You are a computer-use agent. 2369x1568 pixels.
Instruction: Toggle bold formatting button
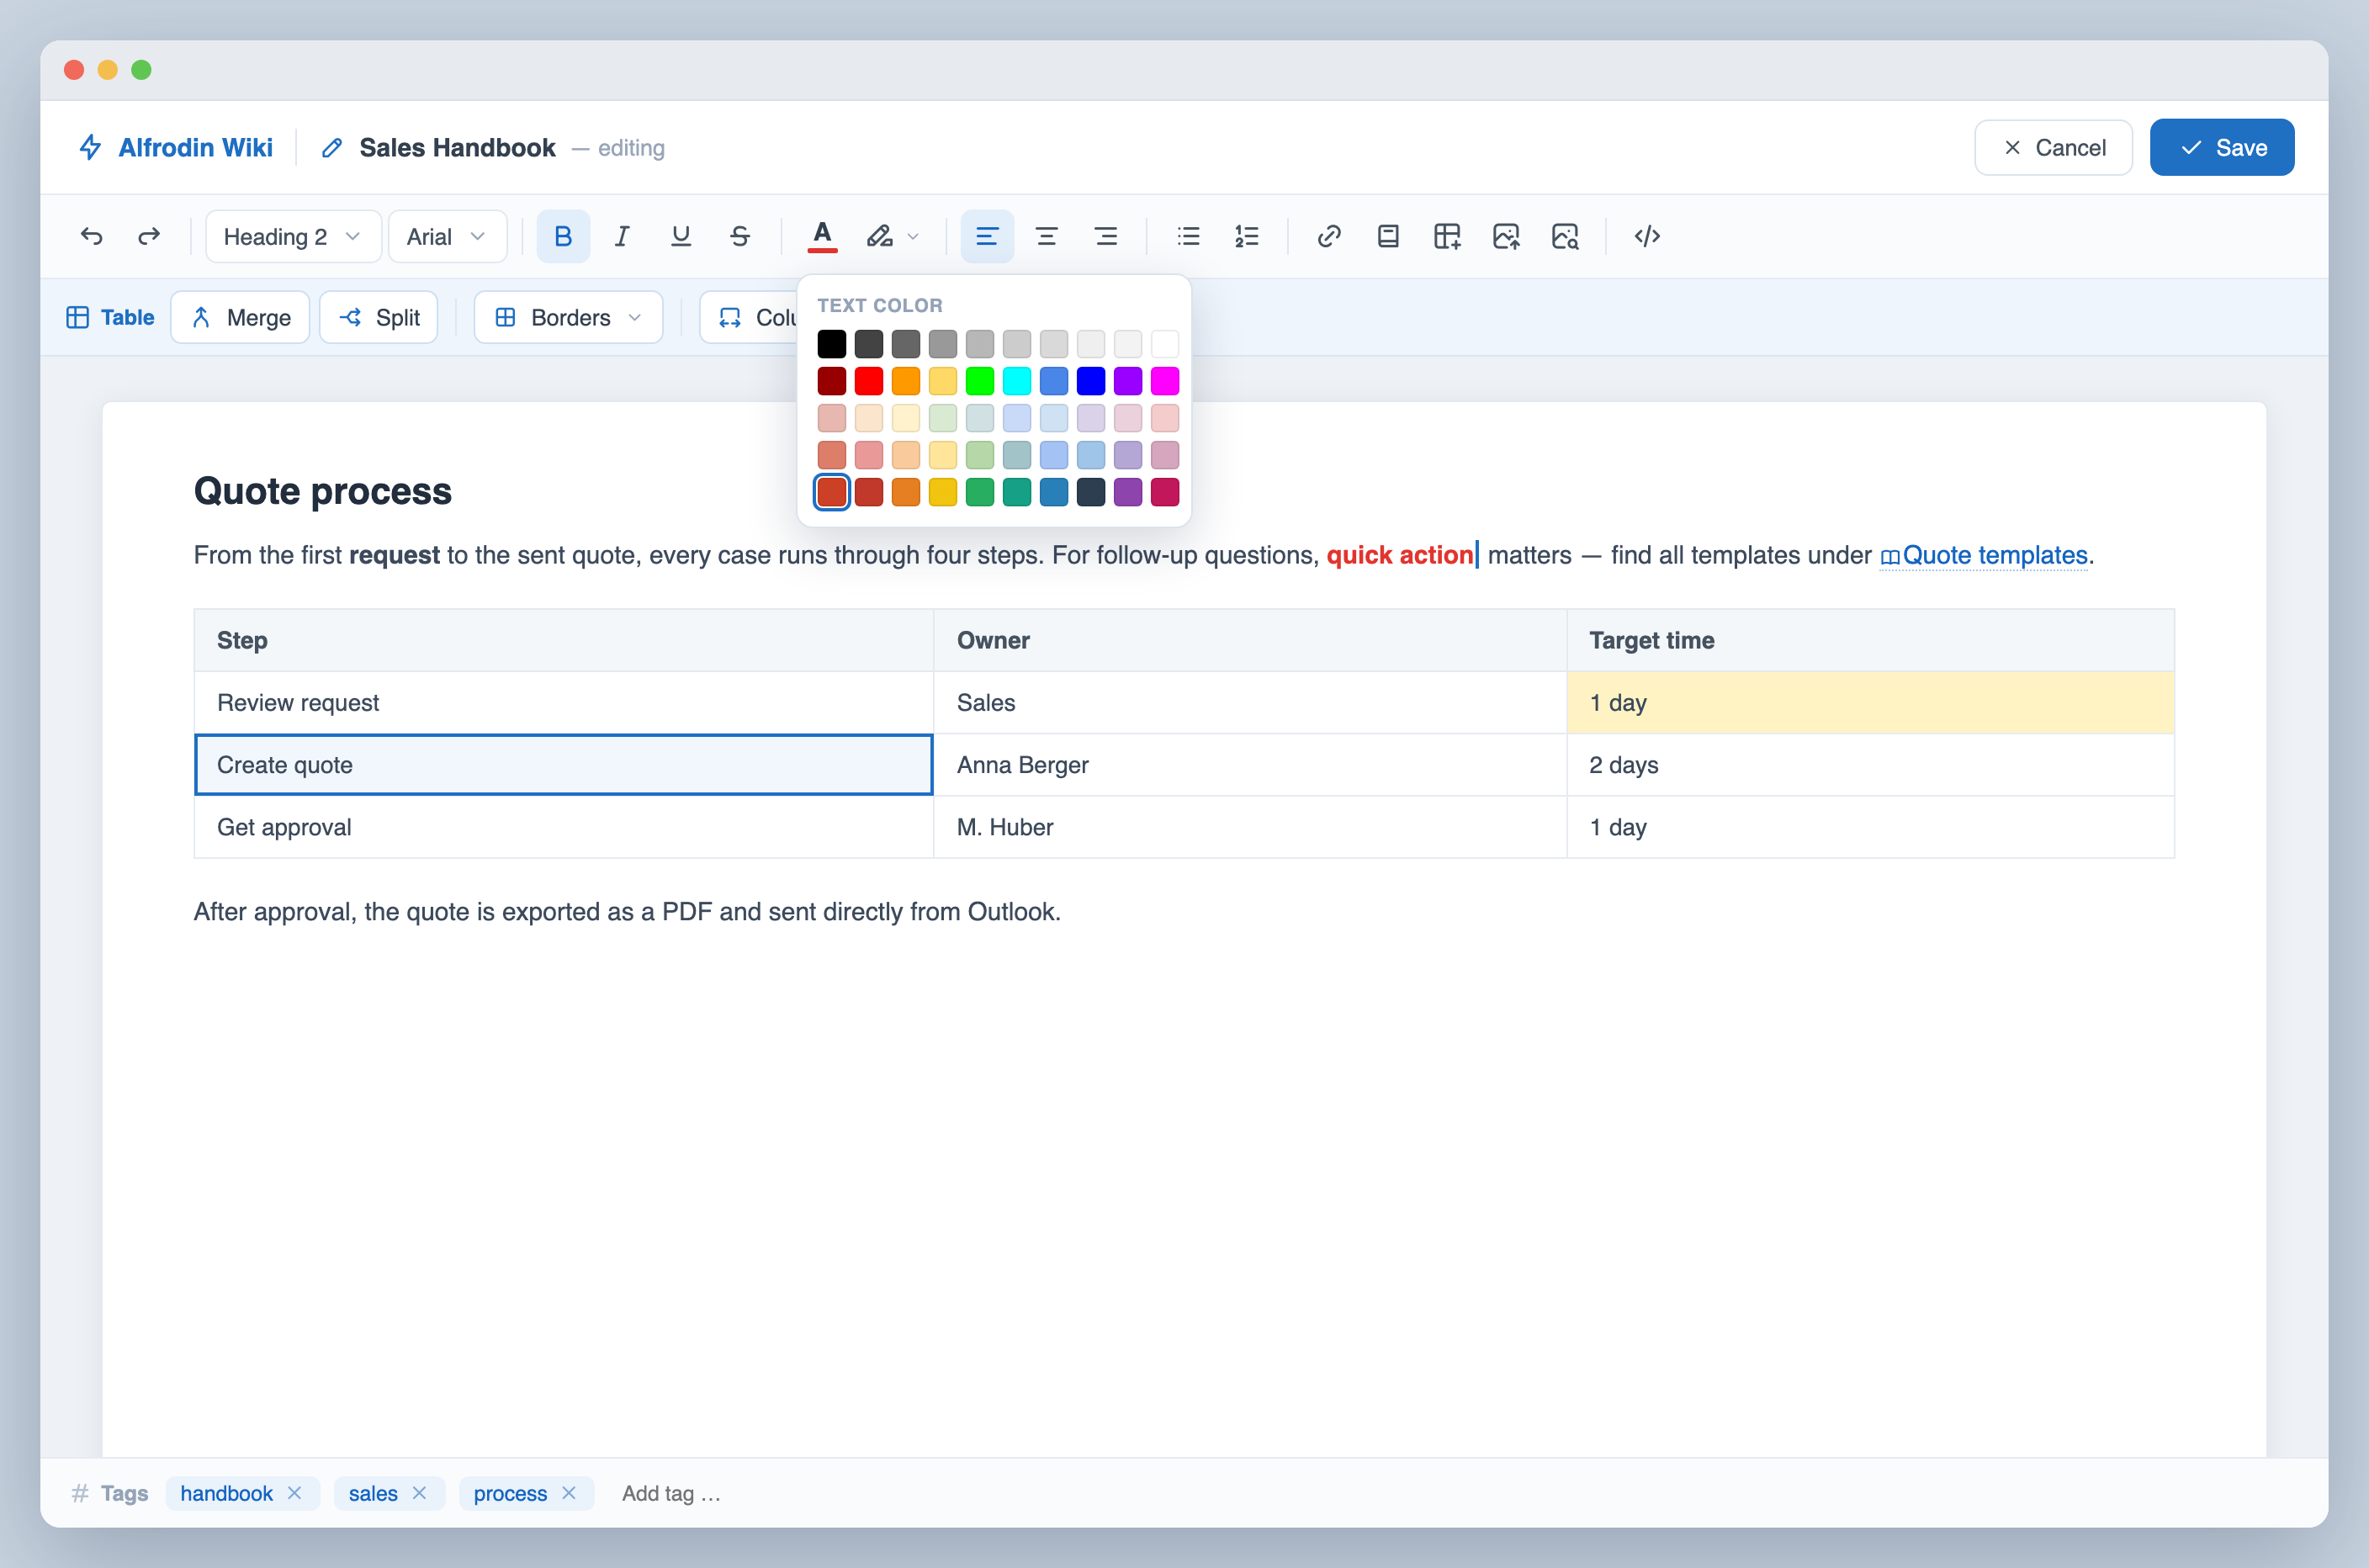tap(563, 236)
